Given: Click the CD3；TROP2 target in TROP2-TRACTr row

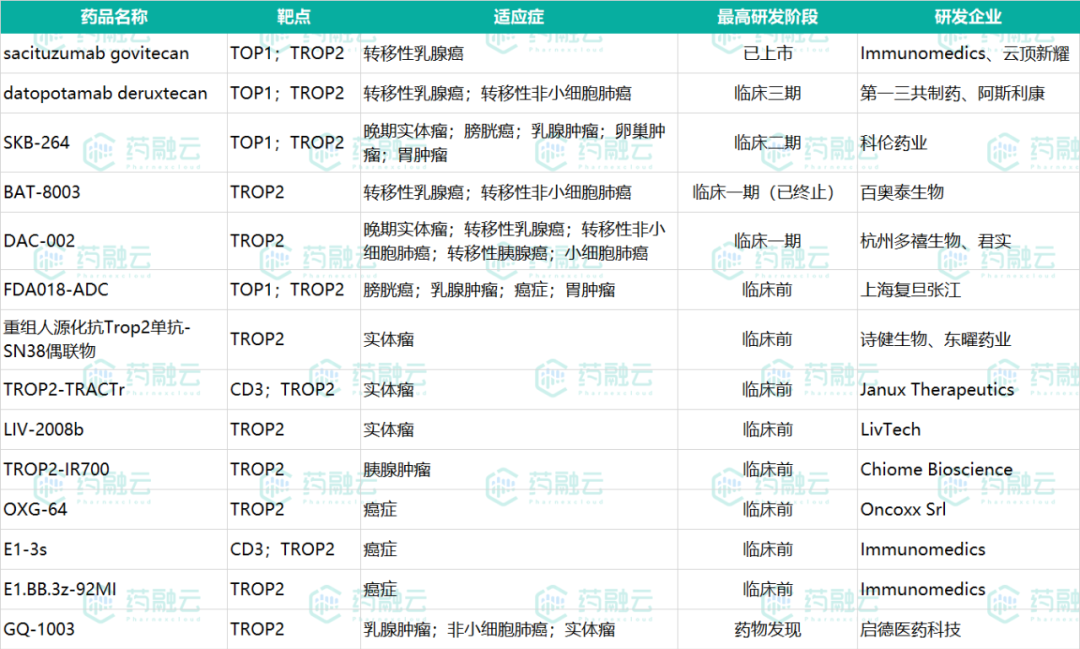Looking at the screenshot, I should click(293, 390).
